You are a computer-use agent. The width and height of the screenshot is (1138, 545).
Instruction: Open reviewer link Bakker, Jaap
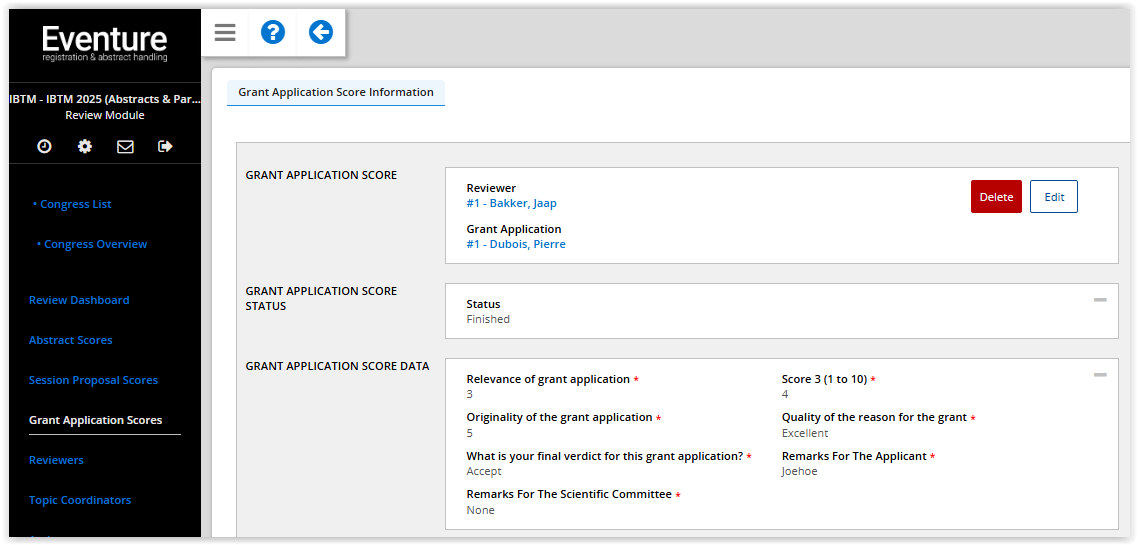click(511, 203)
